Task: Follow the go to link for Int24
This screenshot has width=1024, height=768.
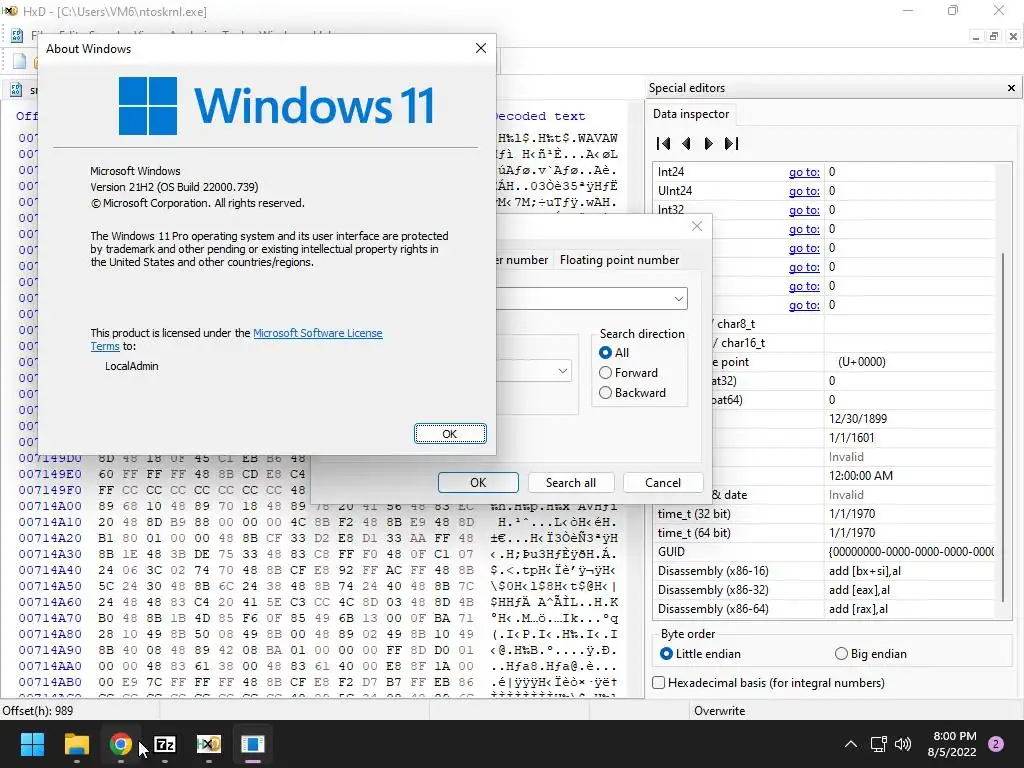Action: [804, 172]
